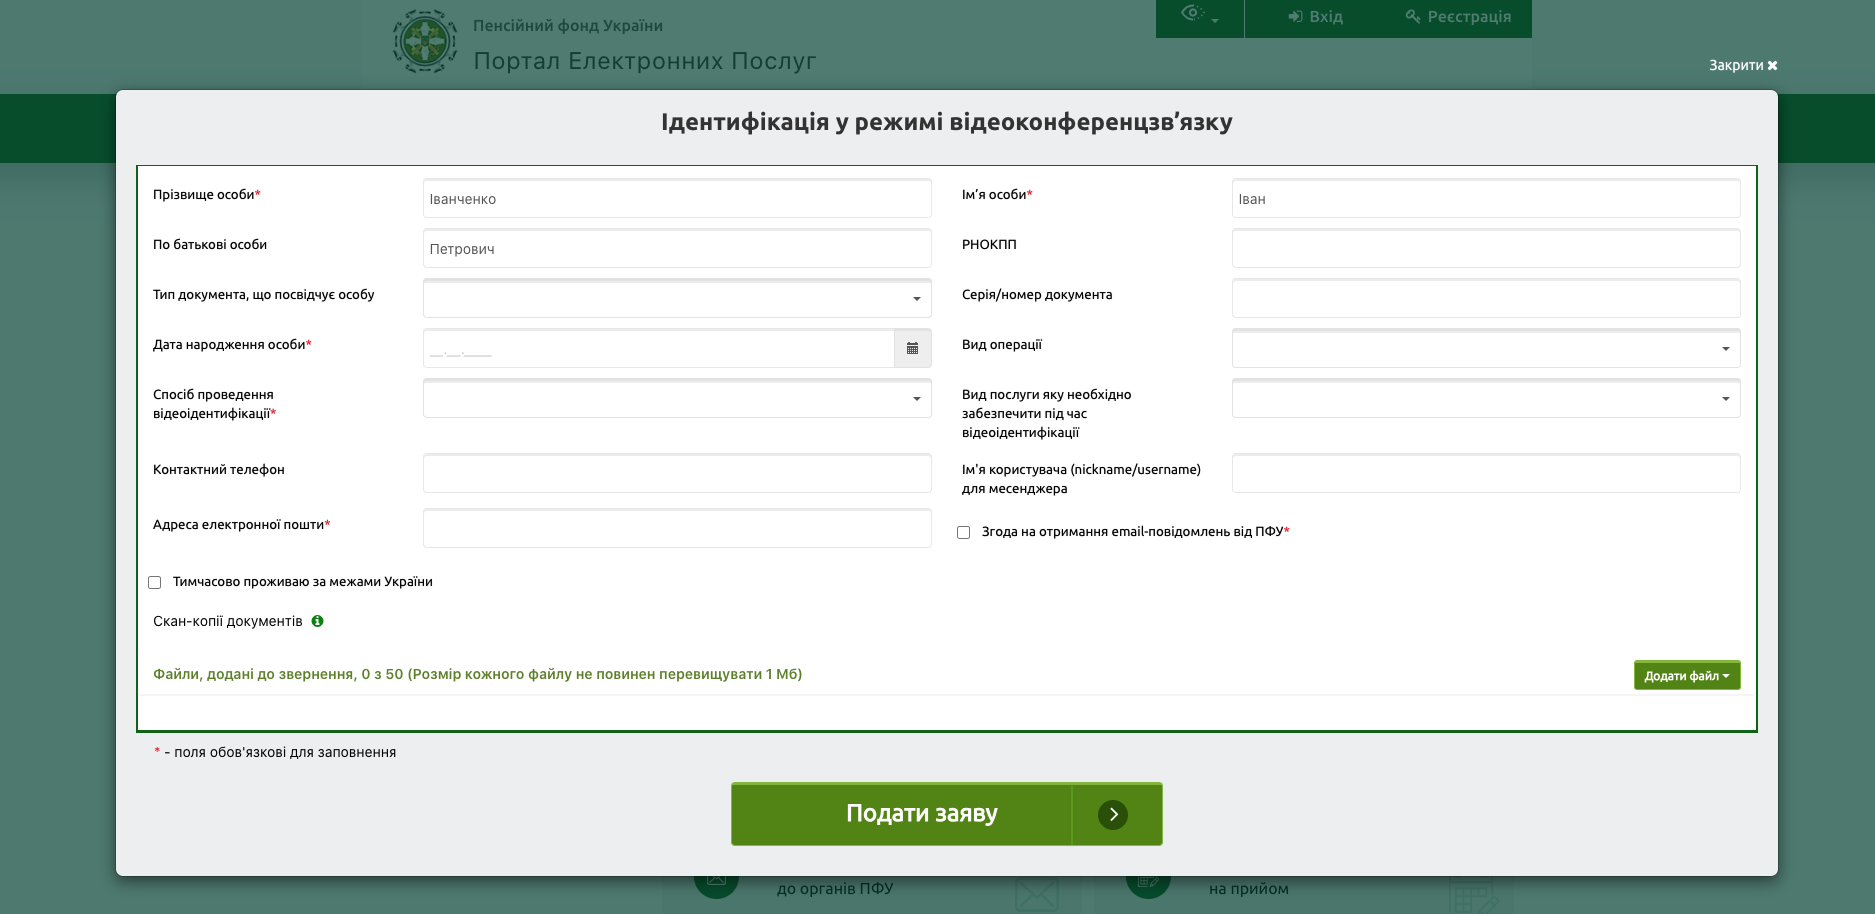
Task: Open the Реєстрація menu item
Action: pos(1458,17)
